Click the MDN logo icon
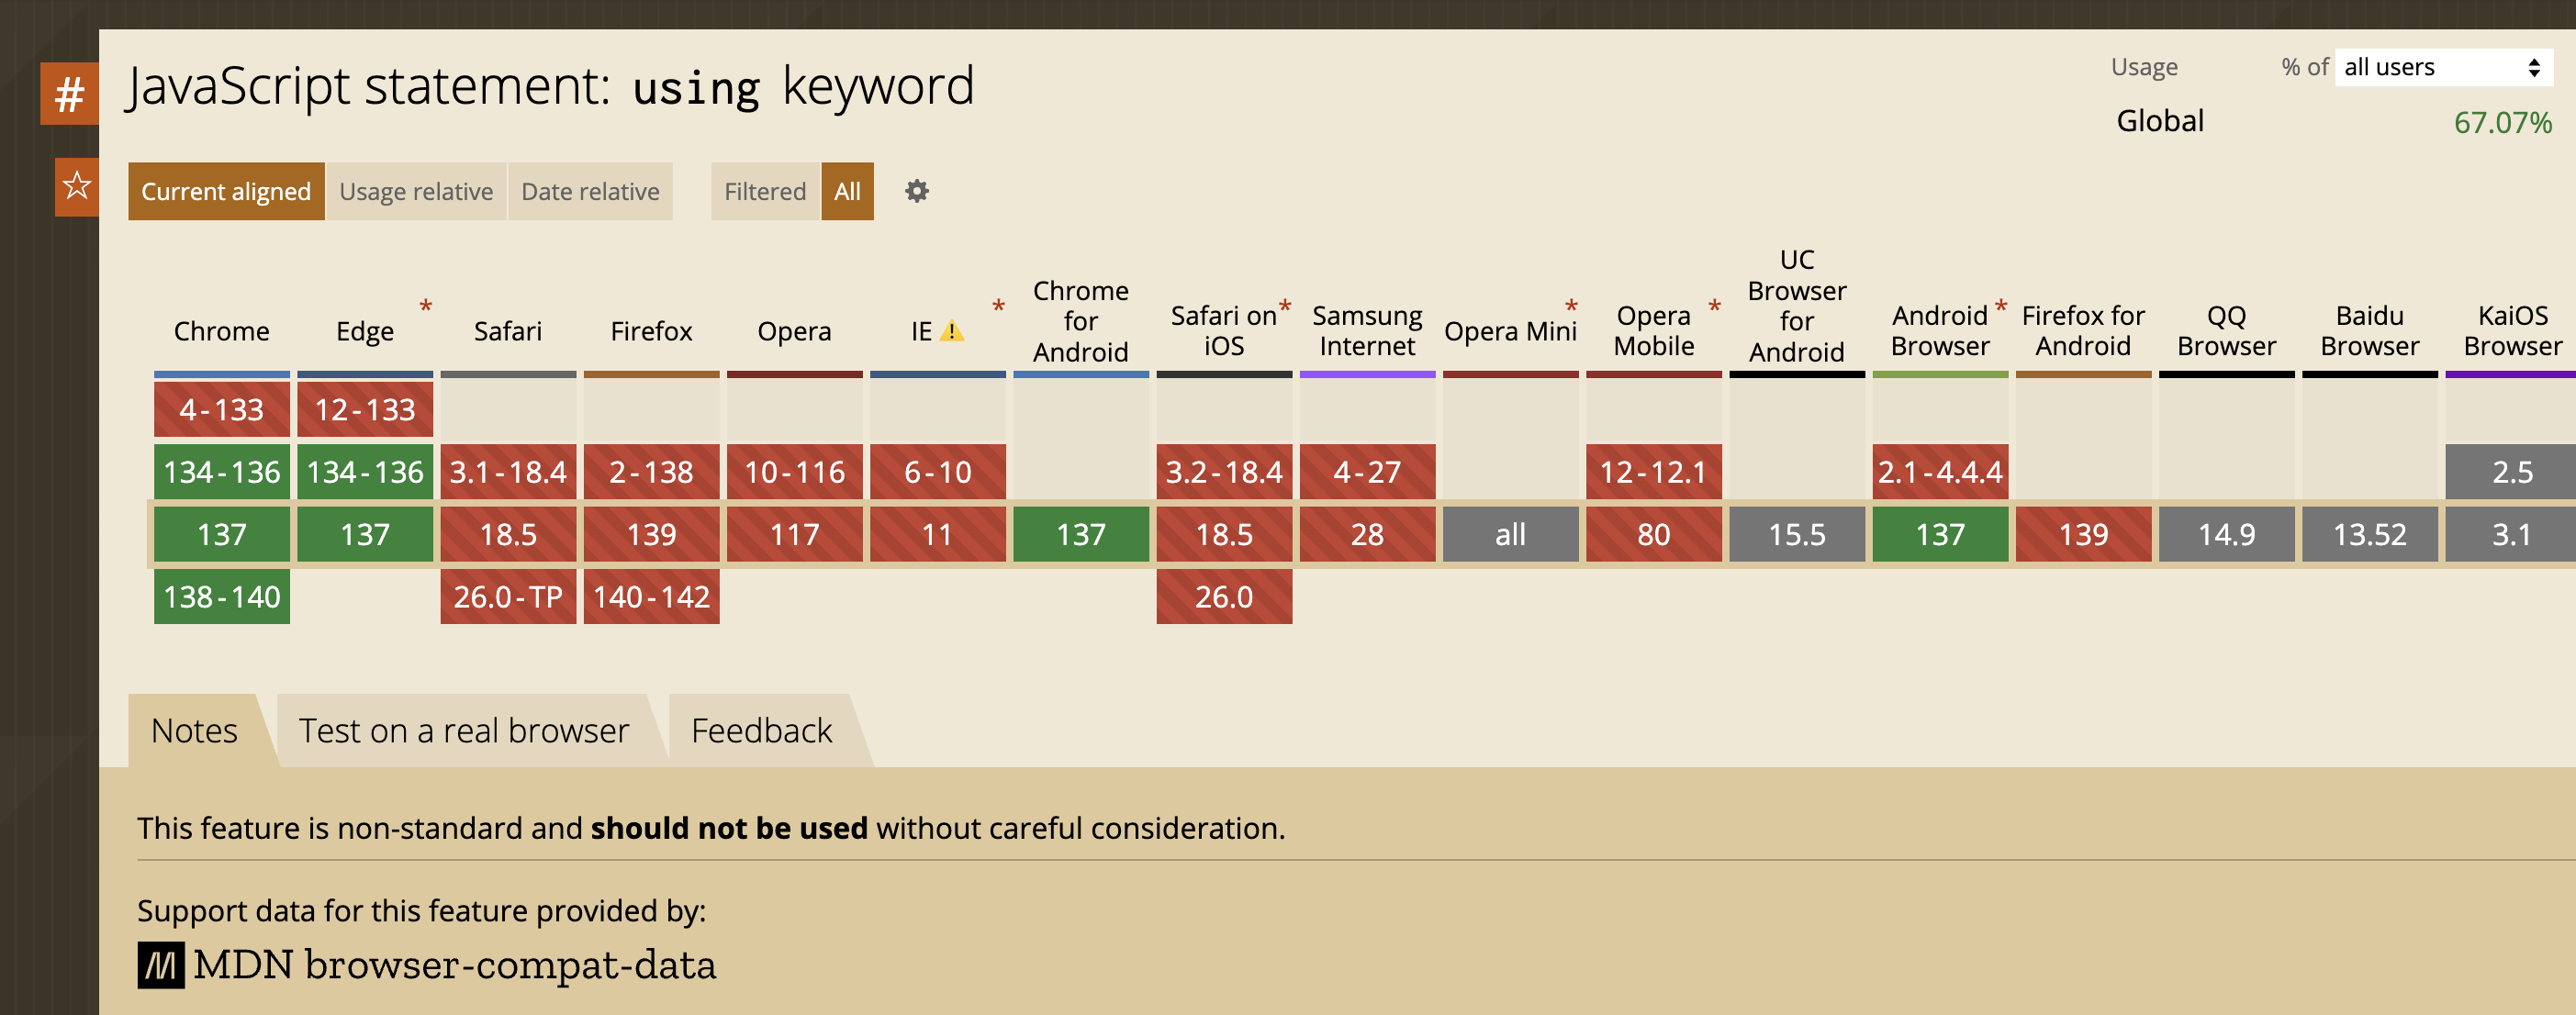The height and width of the screenshot is (1015, 2576). click(x=160, y=965)
